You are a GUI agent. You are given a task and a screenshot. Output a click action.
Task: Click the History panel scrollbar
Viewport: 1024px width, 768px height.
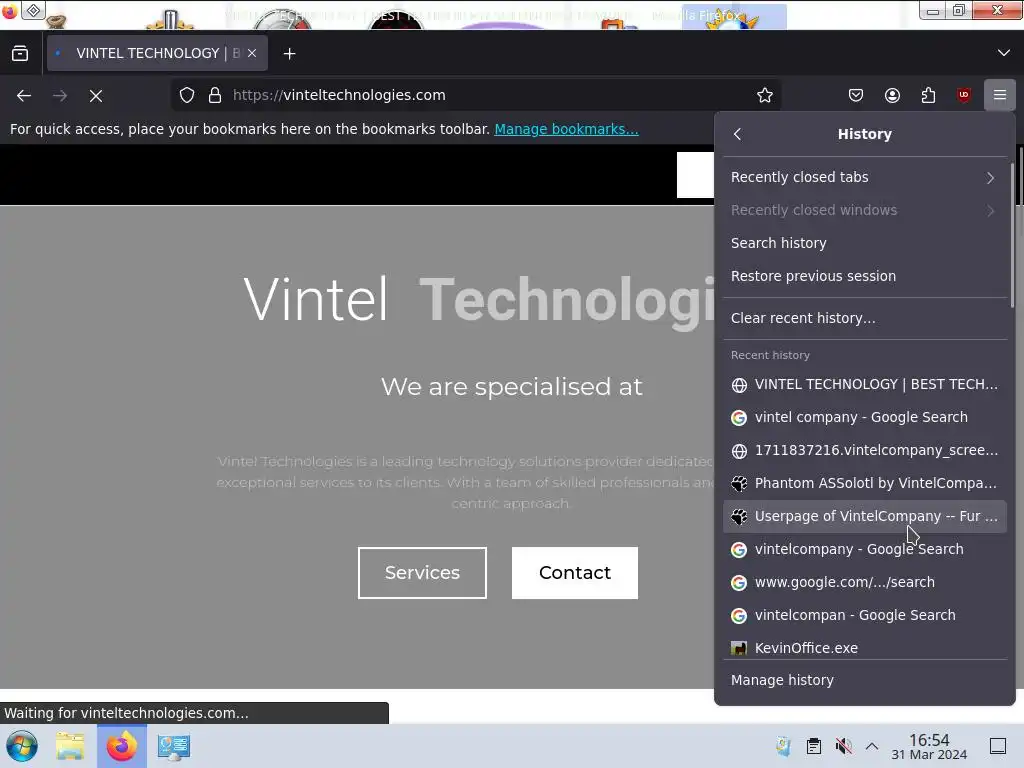(1012, 235)
